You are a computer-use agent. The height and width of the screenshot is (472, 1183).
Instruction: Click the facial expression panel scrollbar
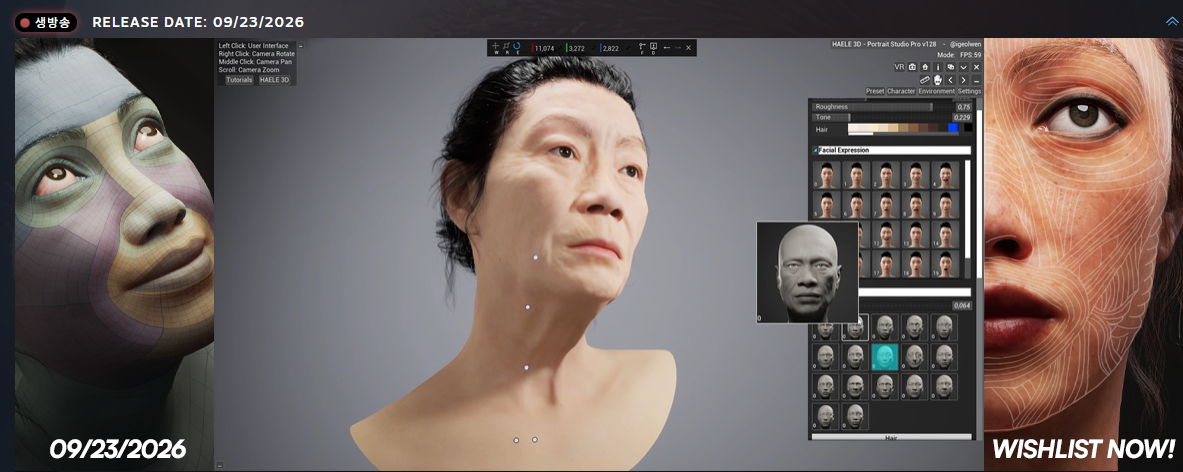pos(968,209)
